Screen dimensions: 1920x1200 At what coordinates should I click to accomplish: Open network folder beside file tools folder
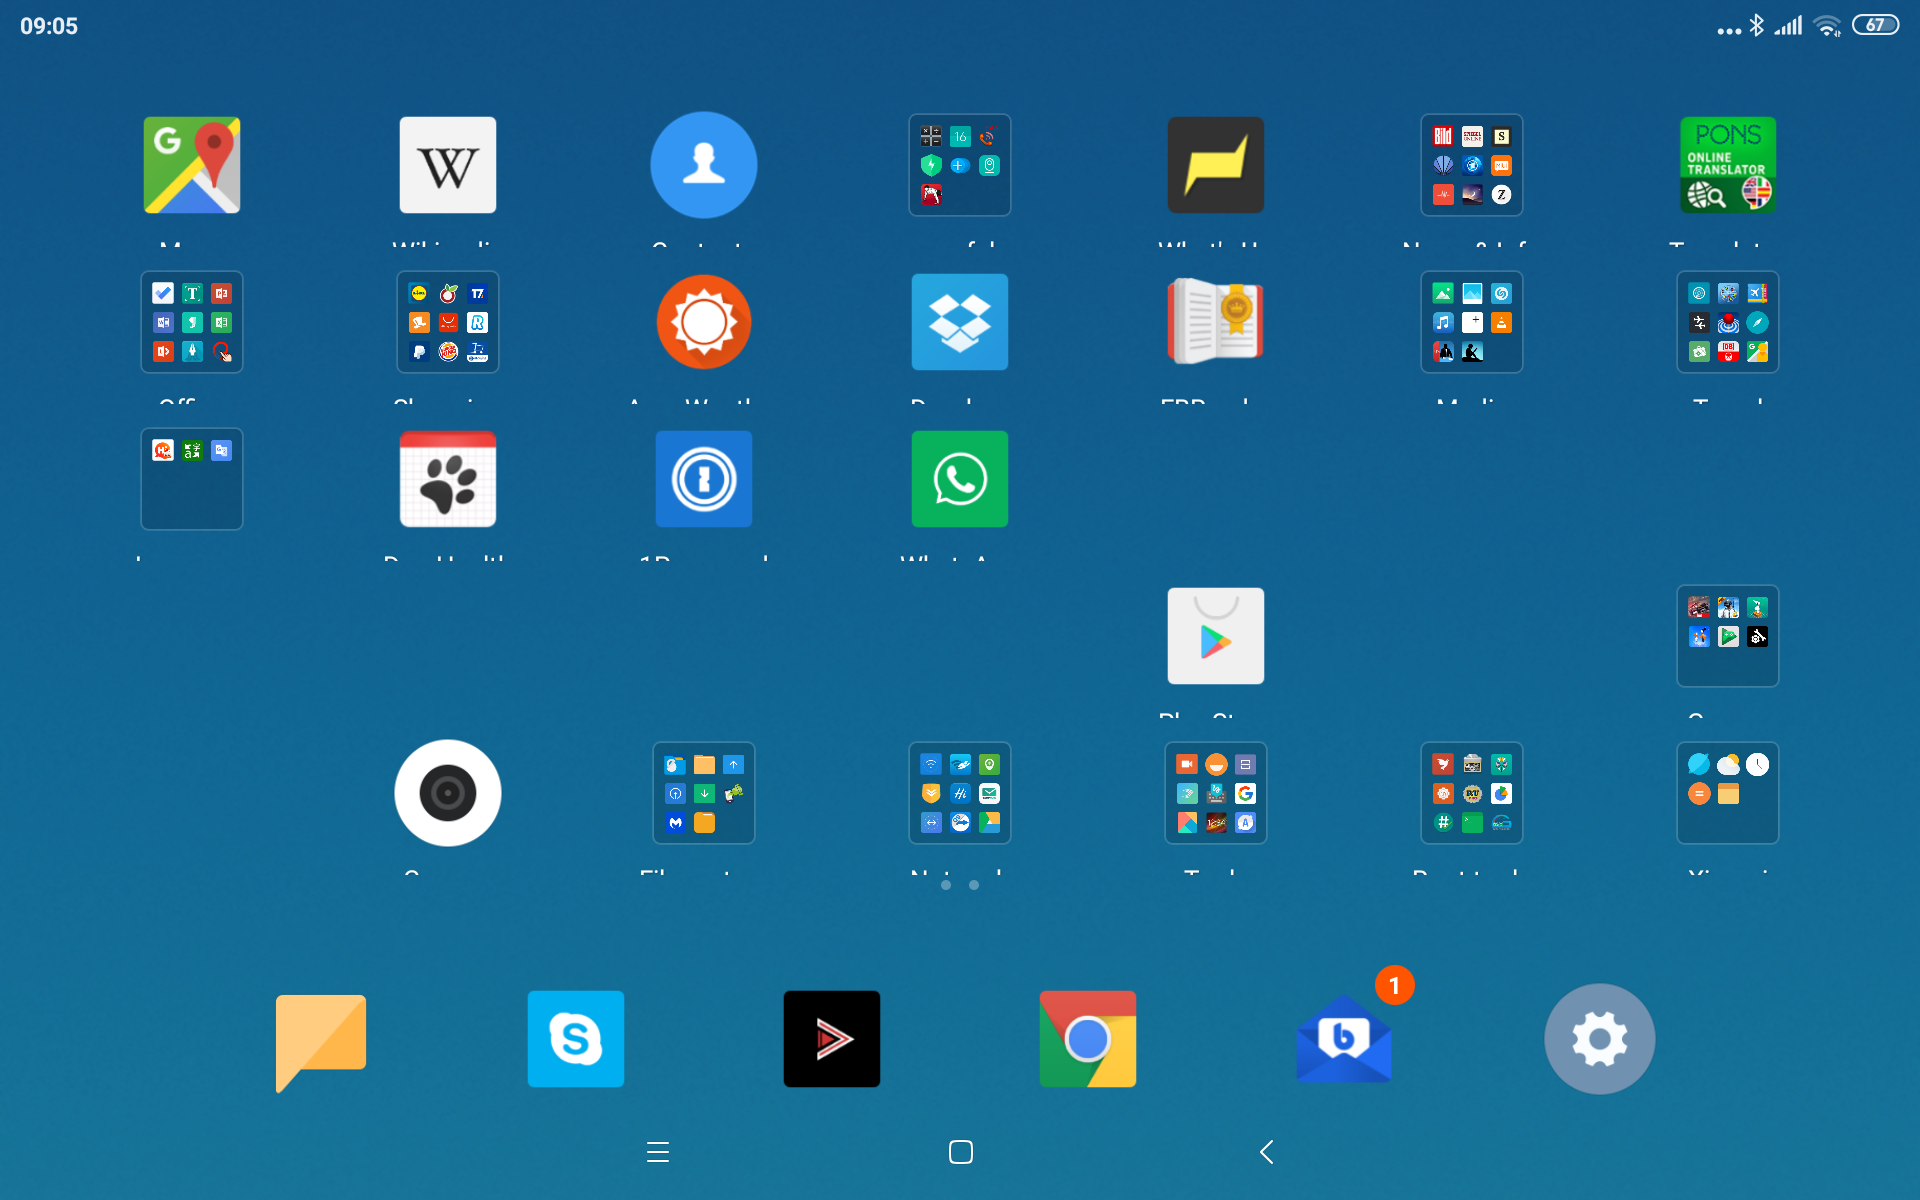(x=960, y=793)
